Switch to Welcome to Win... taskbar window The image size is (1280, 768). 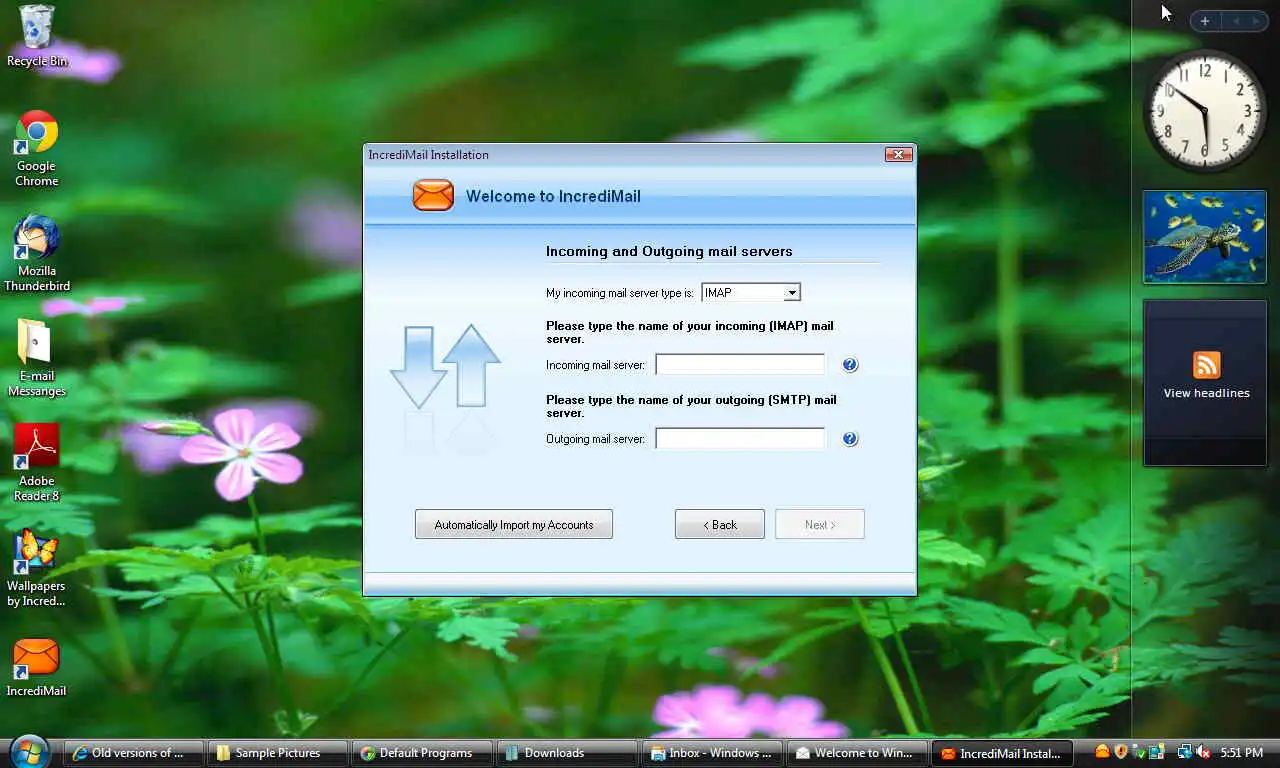tap(856, 753)
